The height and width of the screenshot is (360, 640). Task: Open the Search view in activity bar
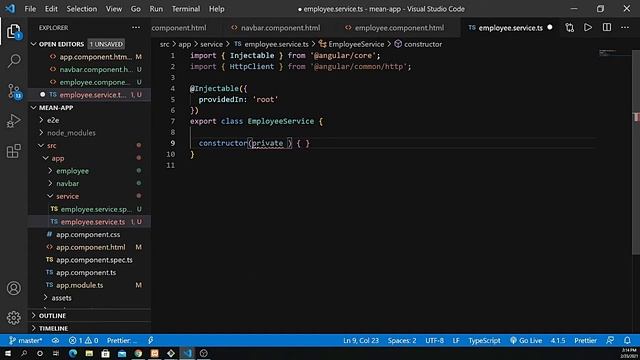(13, 61)
